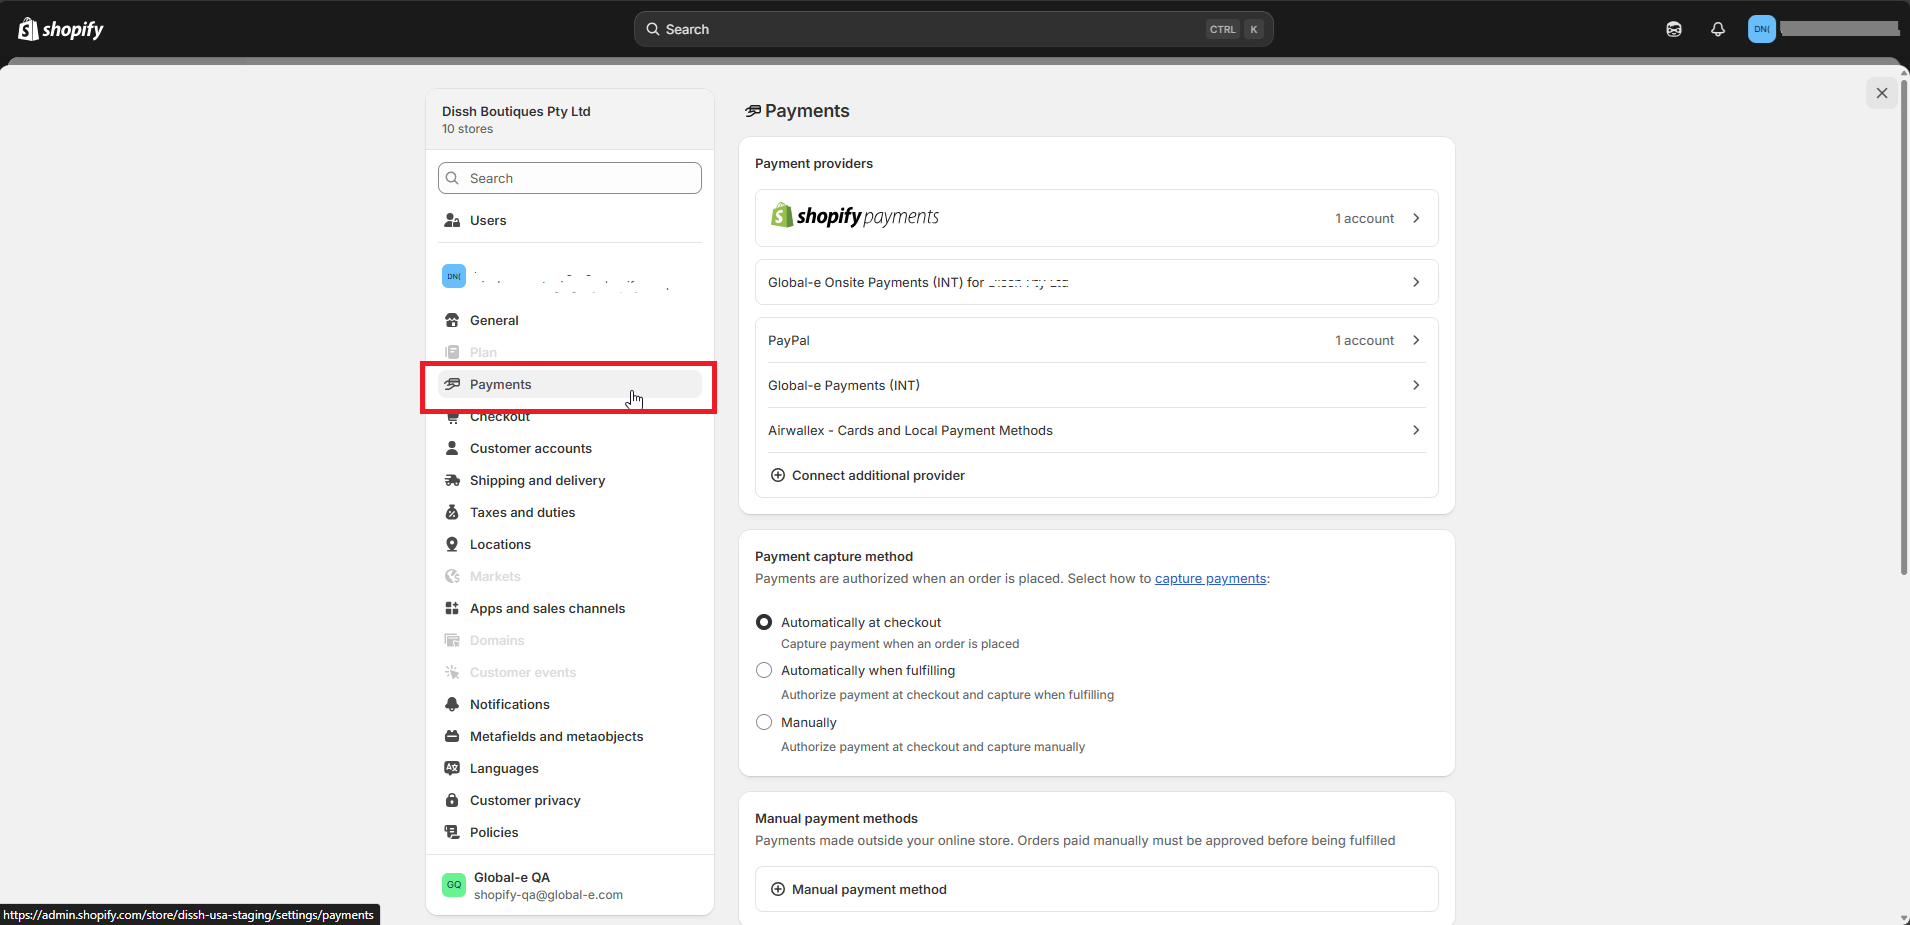Click Manual payment method button
Screen dimensions: 1910x925
pos(1096,889)
